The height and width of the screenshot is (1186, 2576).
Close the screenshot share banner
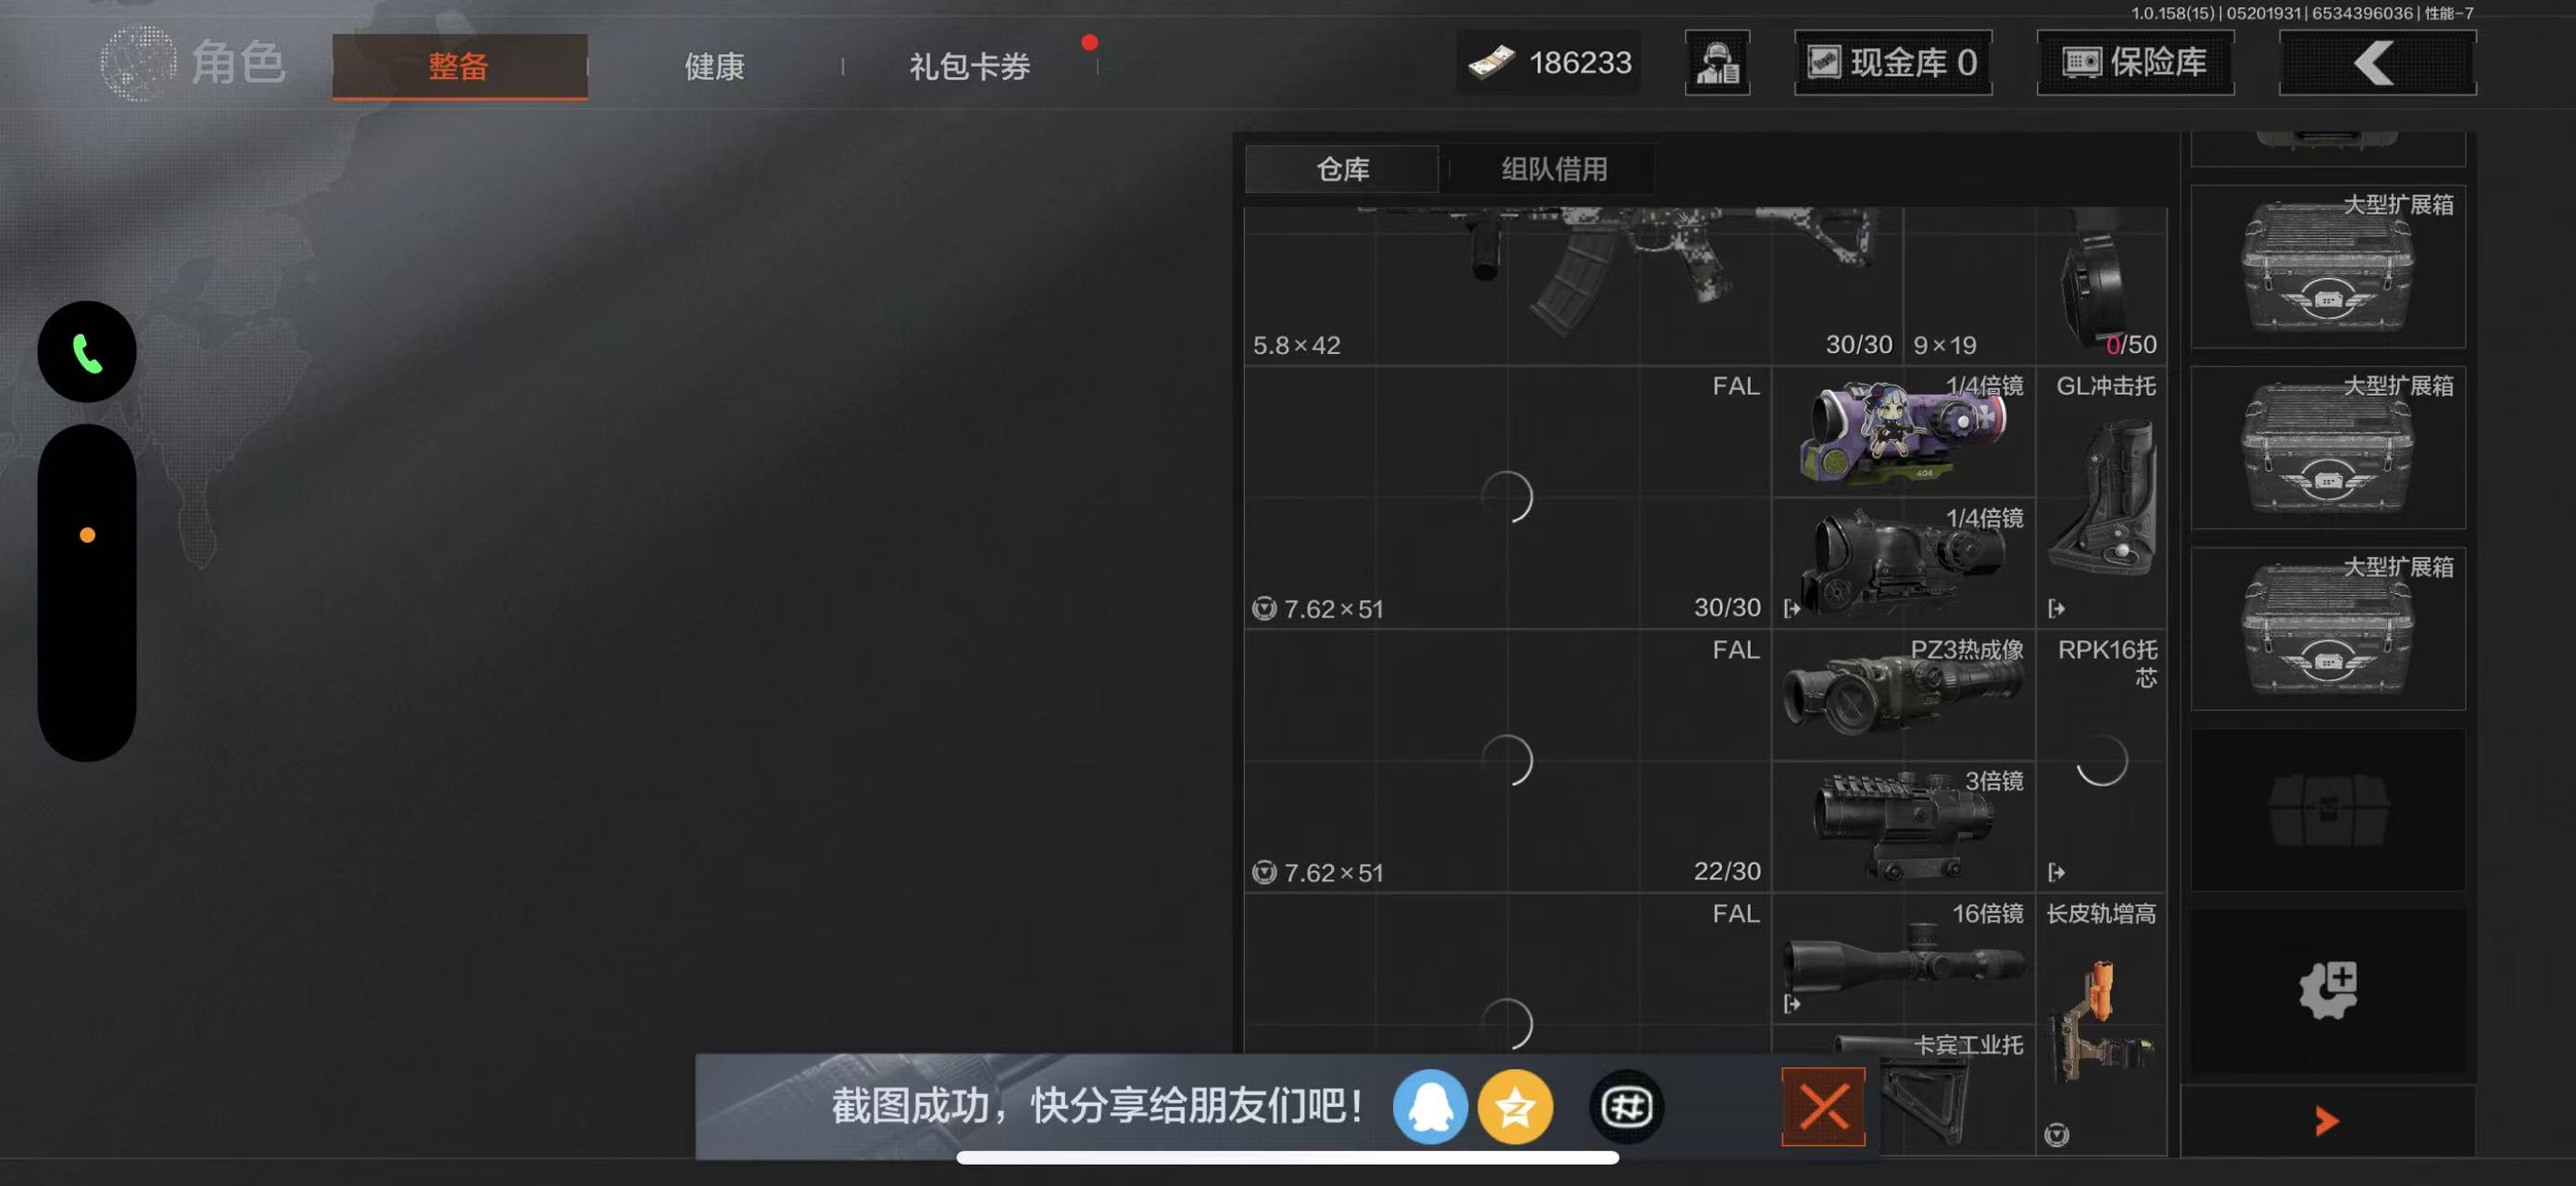click(x=1823, y=1106)
